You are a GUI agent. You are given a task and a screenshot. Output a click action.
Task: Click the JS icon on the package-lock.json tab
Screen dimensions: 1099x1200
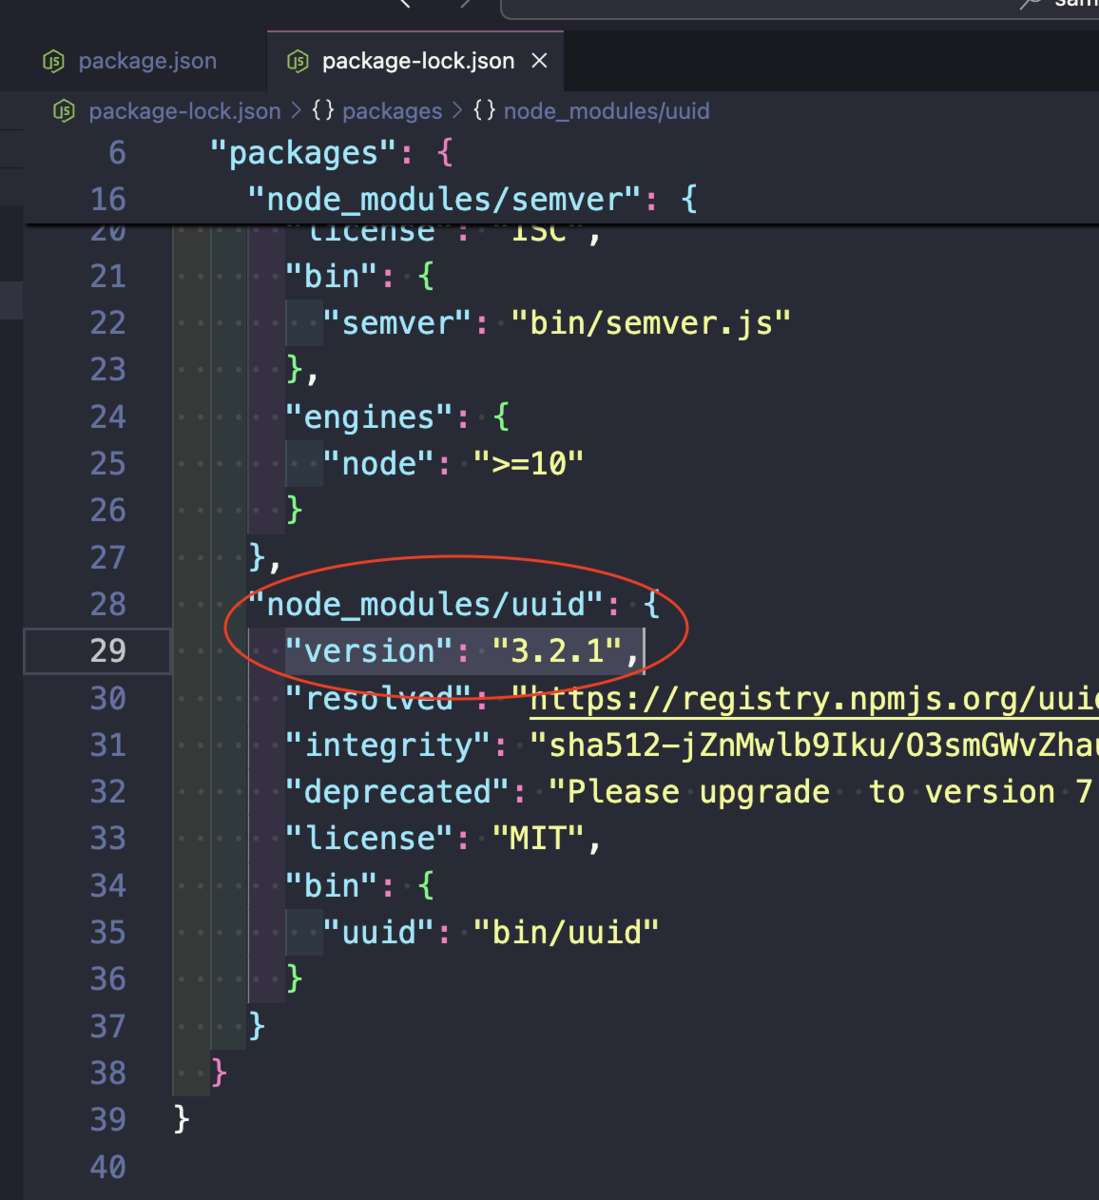coord(297,61)
